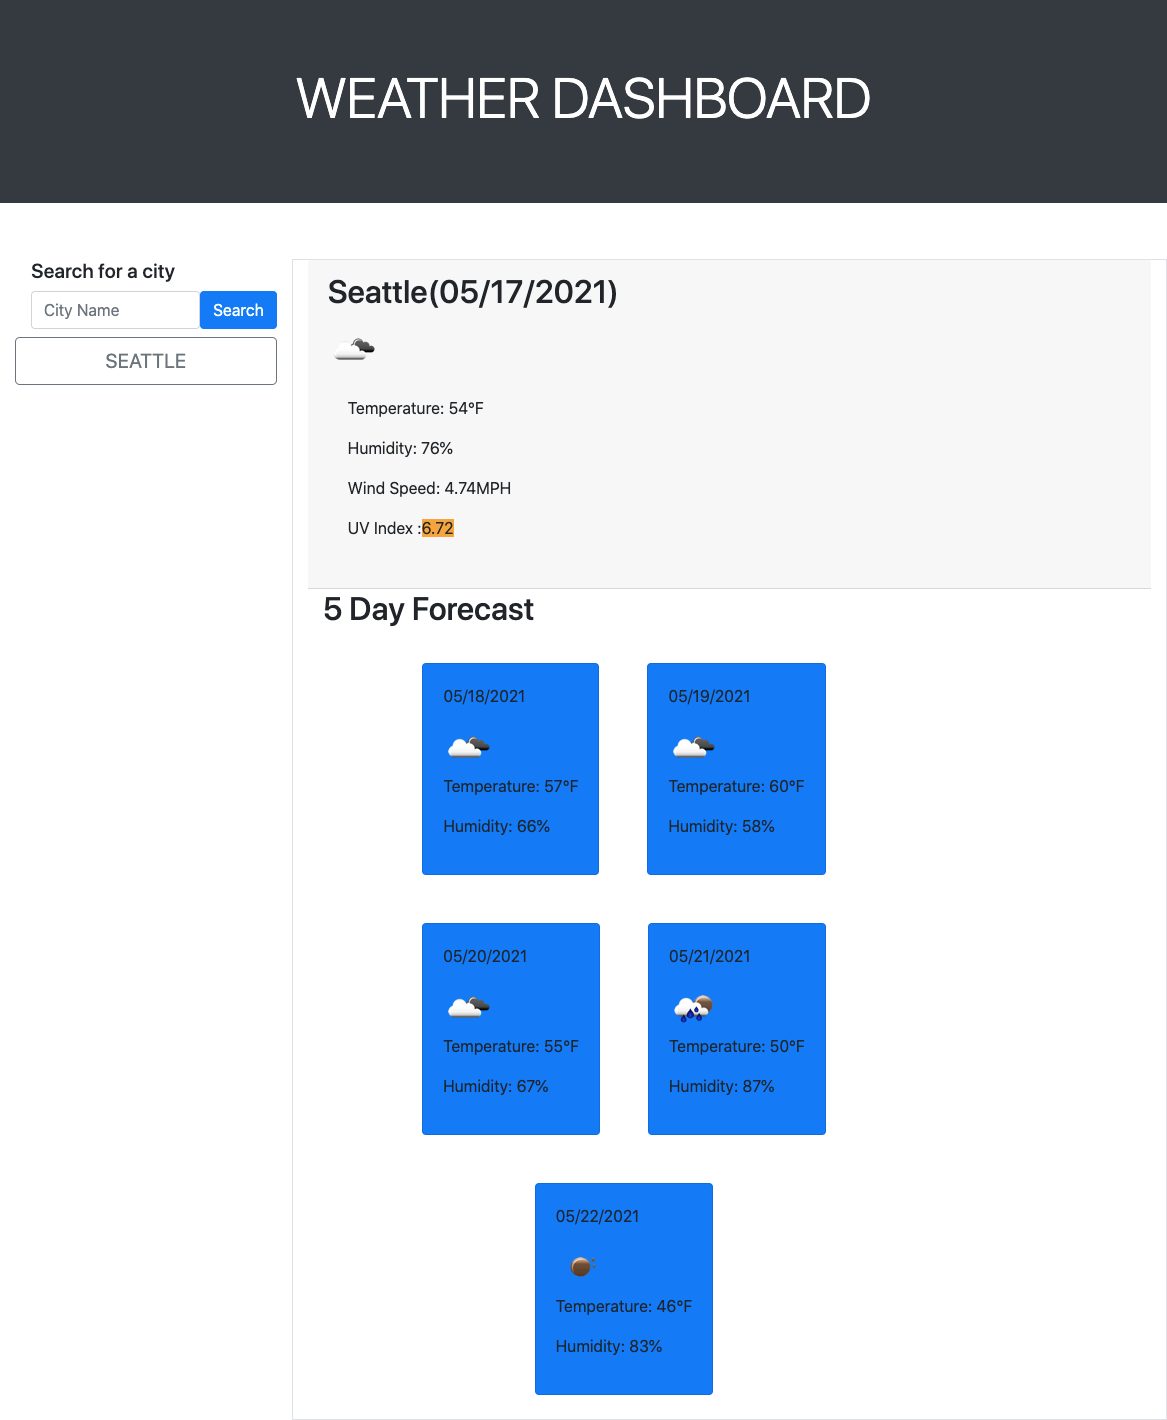Open the 05/21/2021 forecast card
The height and width of the screenshot is (1420, 1167).
click(736, 1029)
